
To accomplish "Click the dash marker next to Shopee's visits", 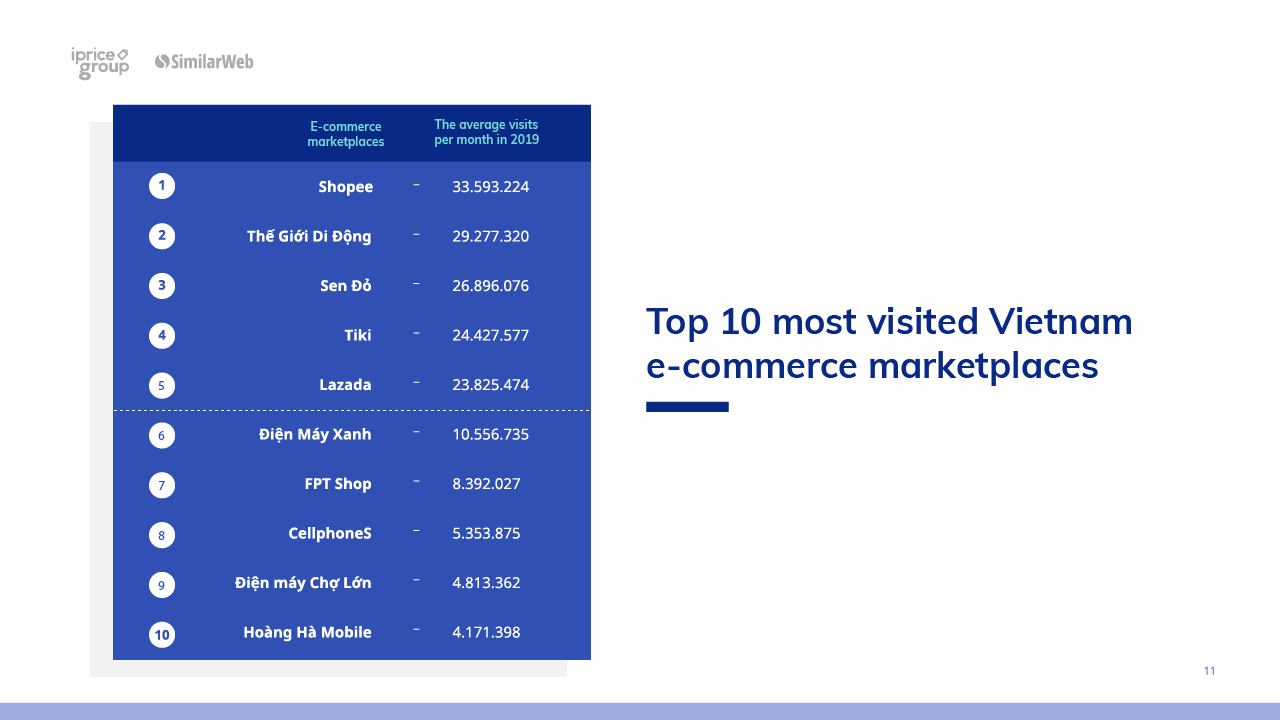I will pyautogui.click(x=416, y=184).
